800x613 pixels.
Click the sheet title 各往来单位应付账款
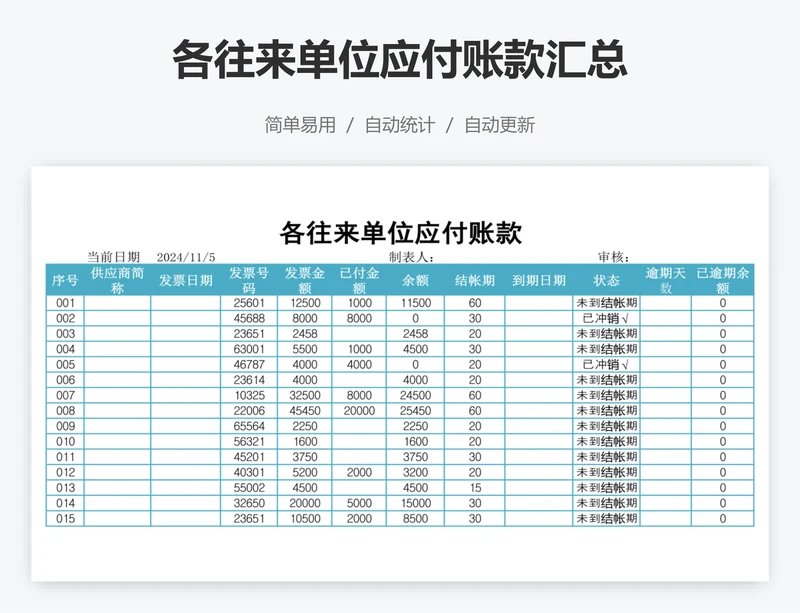tap(401, 233)
